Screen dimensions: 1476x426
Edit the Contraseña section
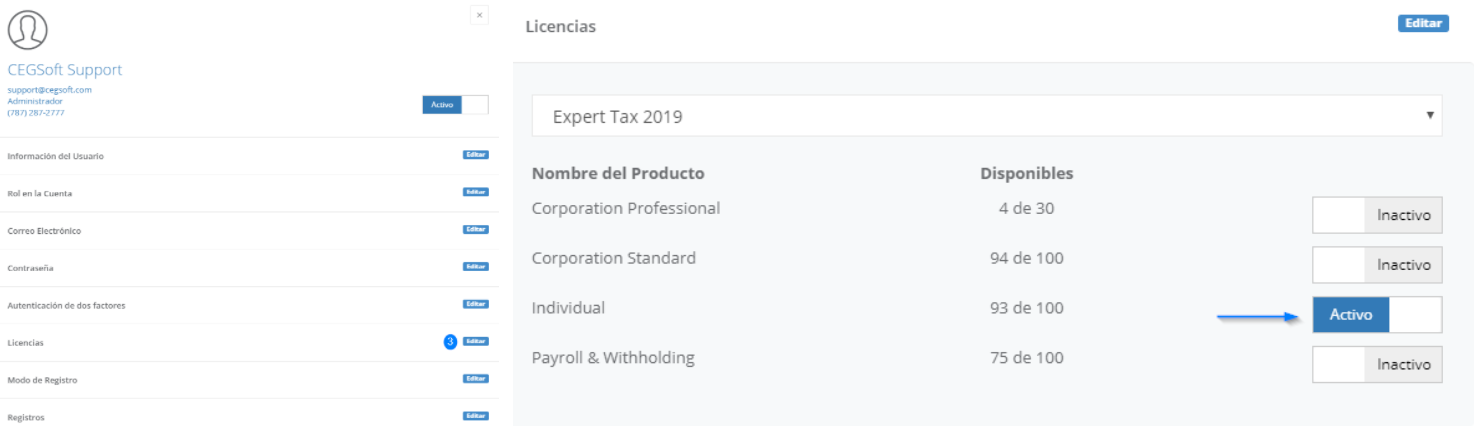tap(476, 267)
